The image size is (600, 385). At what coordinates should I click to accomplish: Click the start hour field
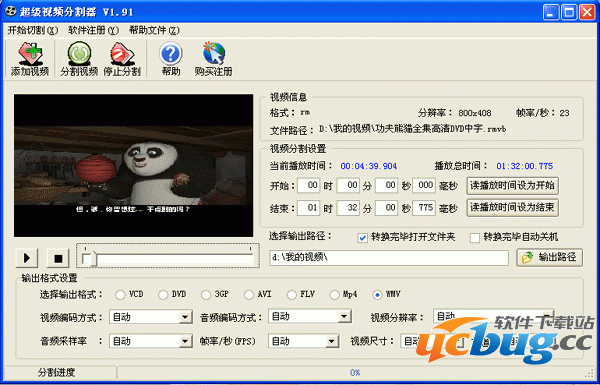pyautogui.click(x=308, y=186)
